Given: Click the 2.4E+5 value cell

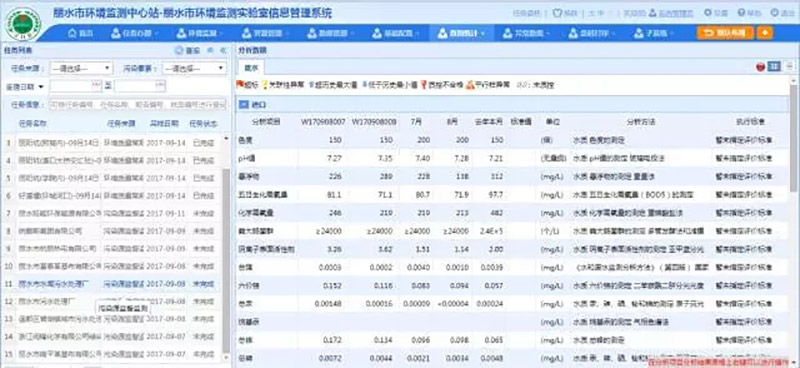Looking at the screenshot, I should 492,231.
